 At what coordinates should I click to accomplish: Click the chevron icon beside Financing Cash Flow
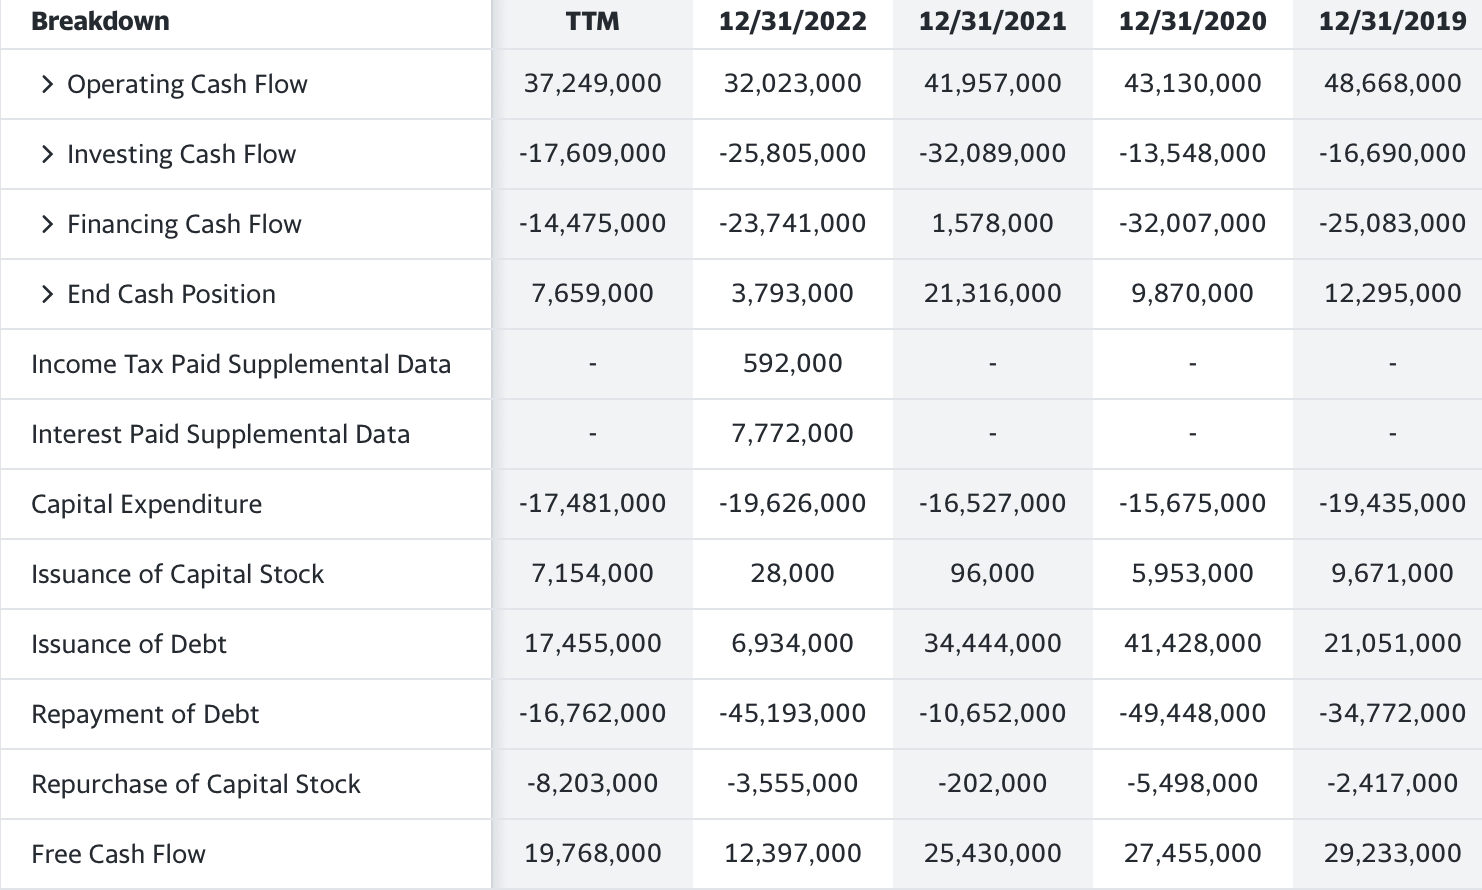click(x=46, y=224)
